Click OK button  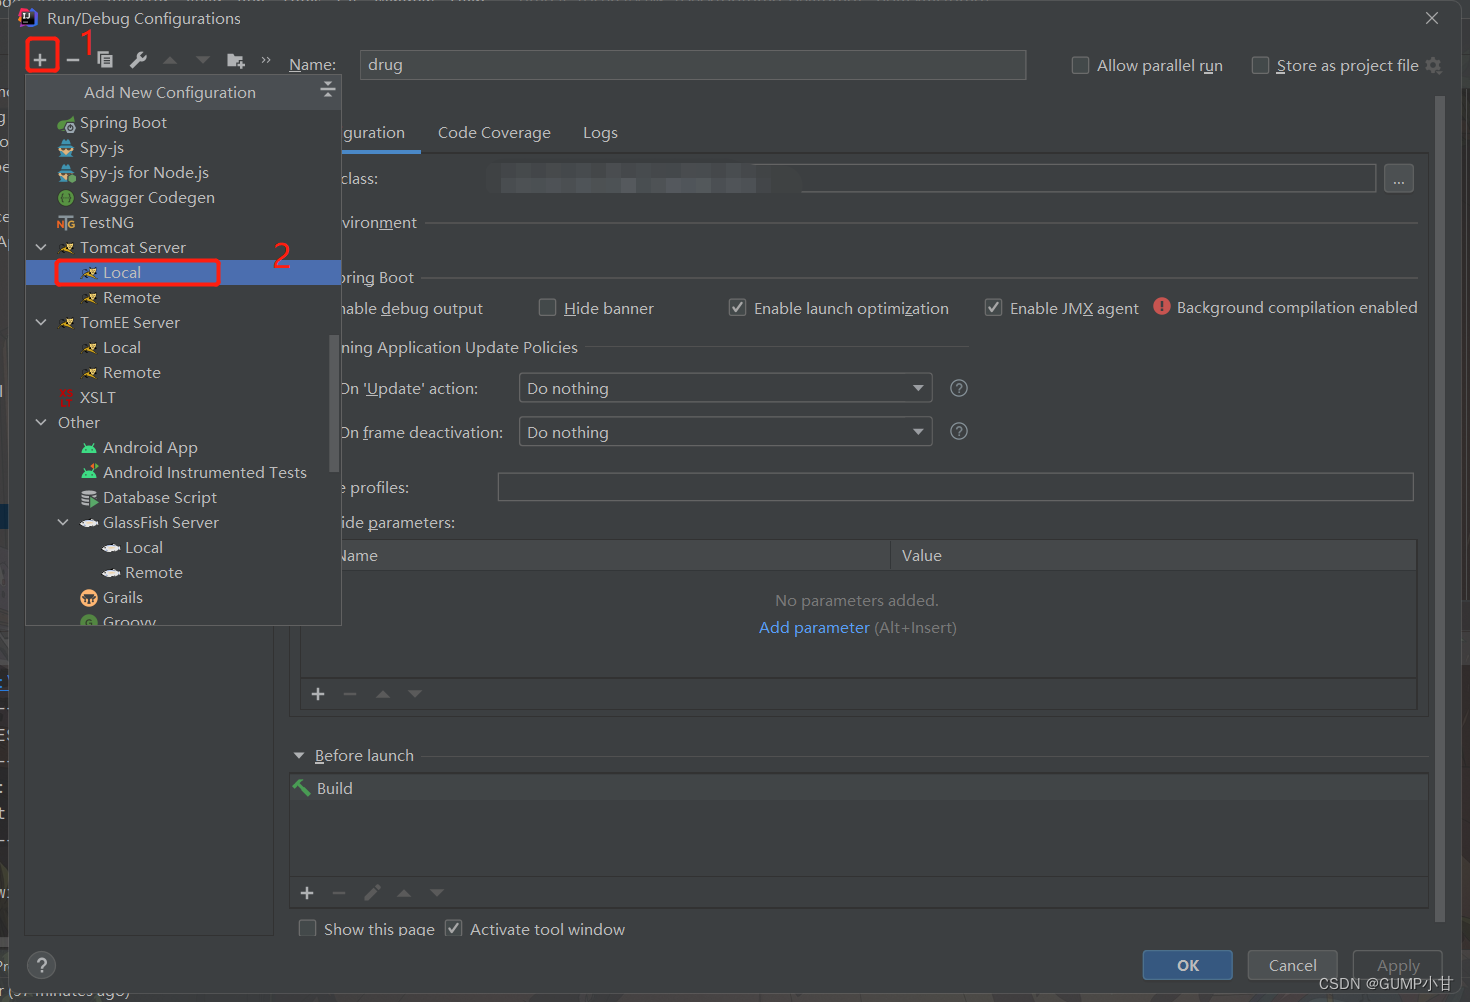click(1188, 965)
